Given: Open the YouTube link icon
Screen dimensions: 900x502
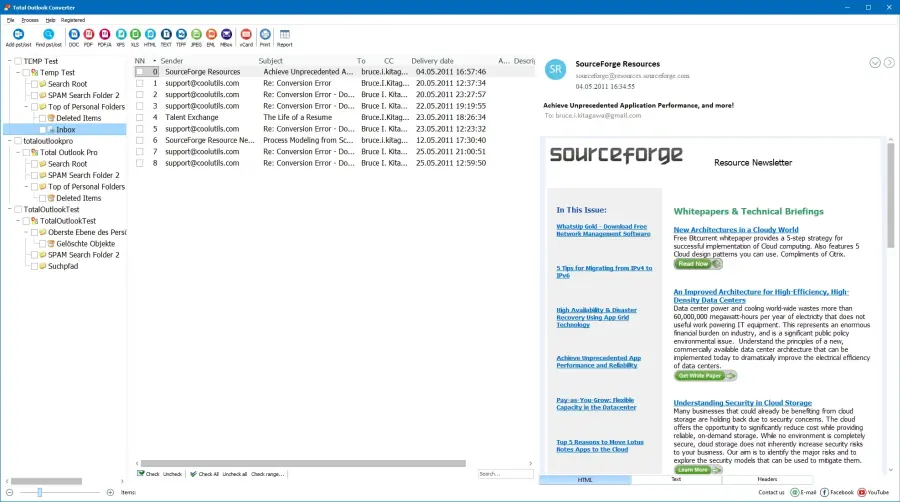Looking at the screenshot, I should click(x=862, y=492).
